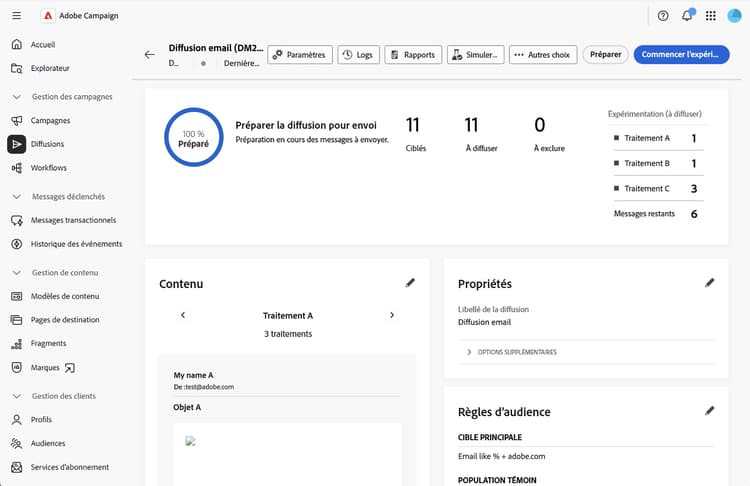The height and width of the screenshot is (486, 750).
Task: Start the experiment with Commencer l'expéri...
Action: [681, 55]
